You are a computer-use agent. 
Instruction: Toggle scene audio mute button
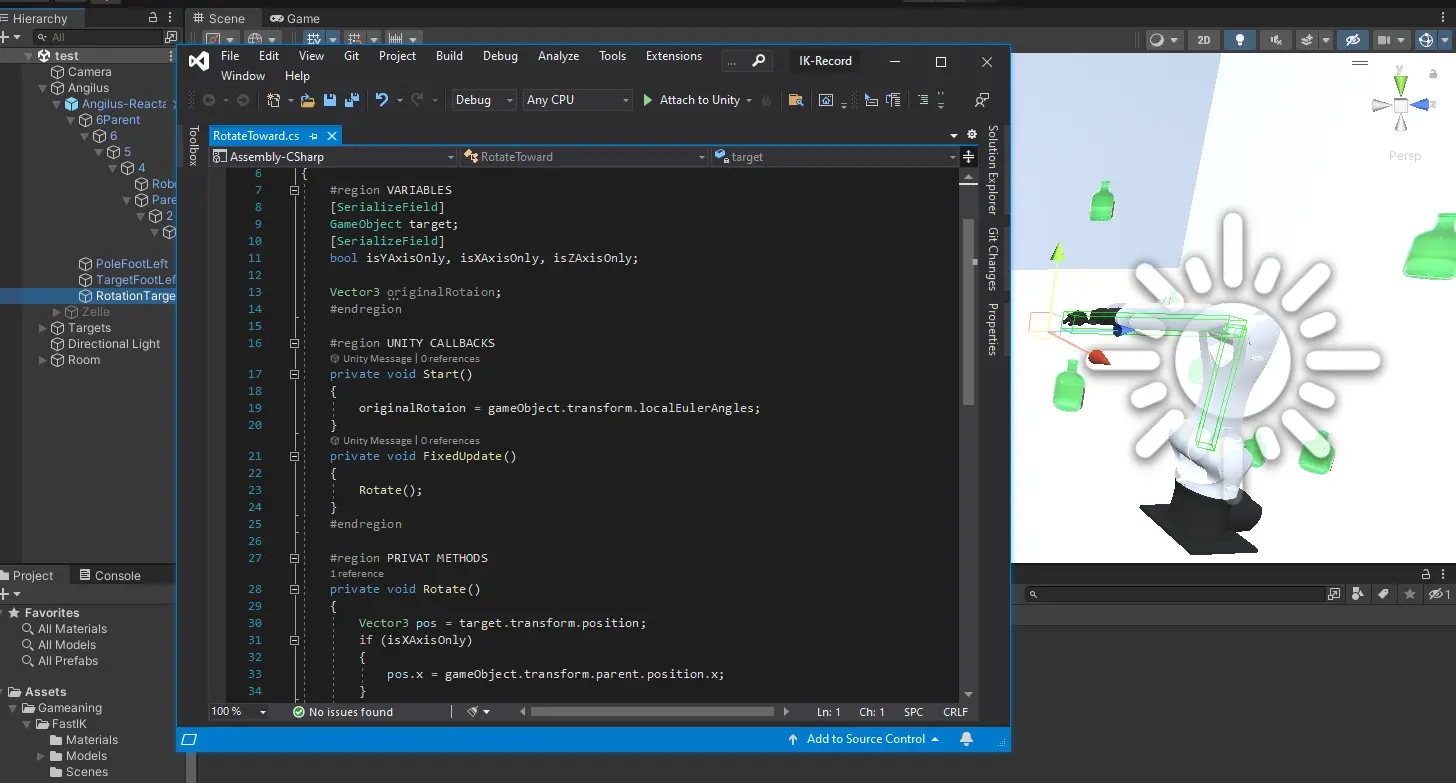[1275, 40]
